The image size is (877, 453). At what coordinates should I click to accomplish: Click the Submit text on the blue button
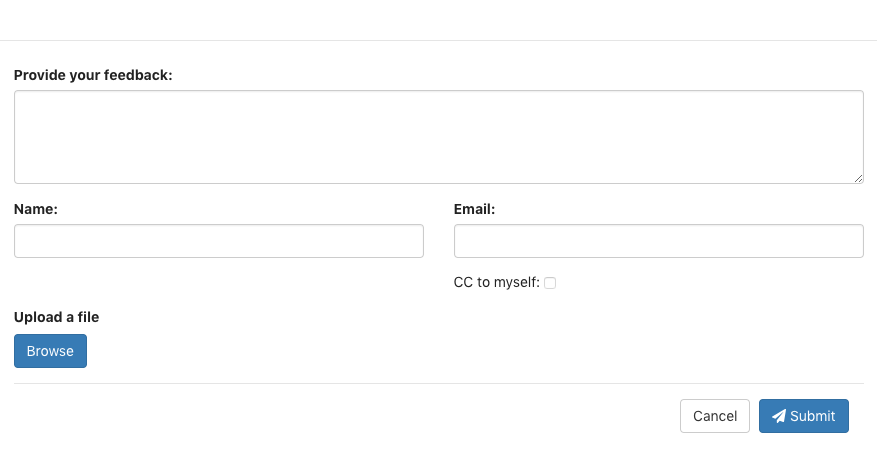[x=812, y=417]
